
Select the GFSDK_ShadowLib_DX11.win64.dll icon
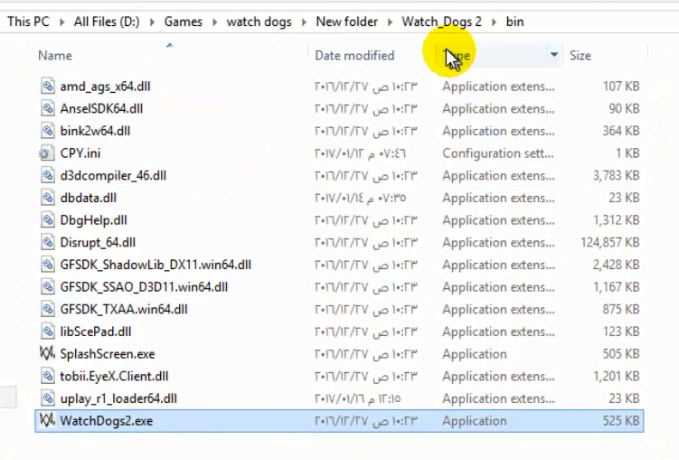(48, 265)
